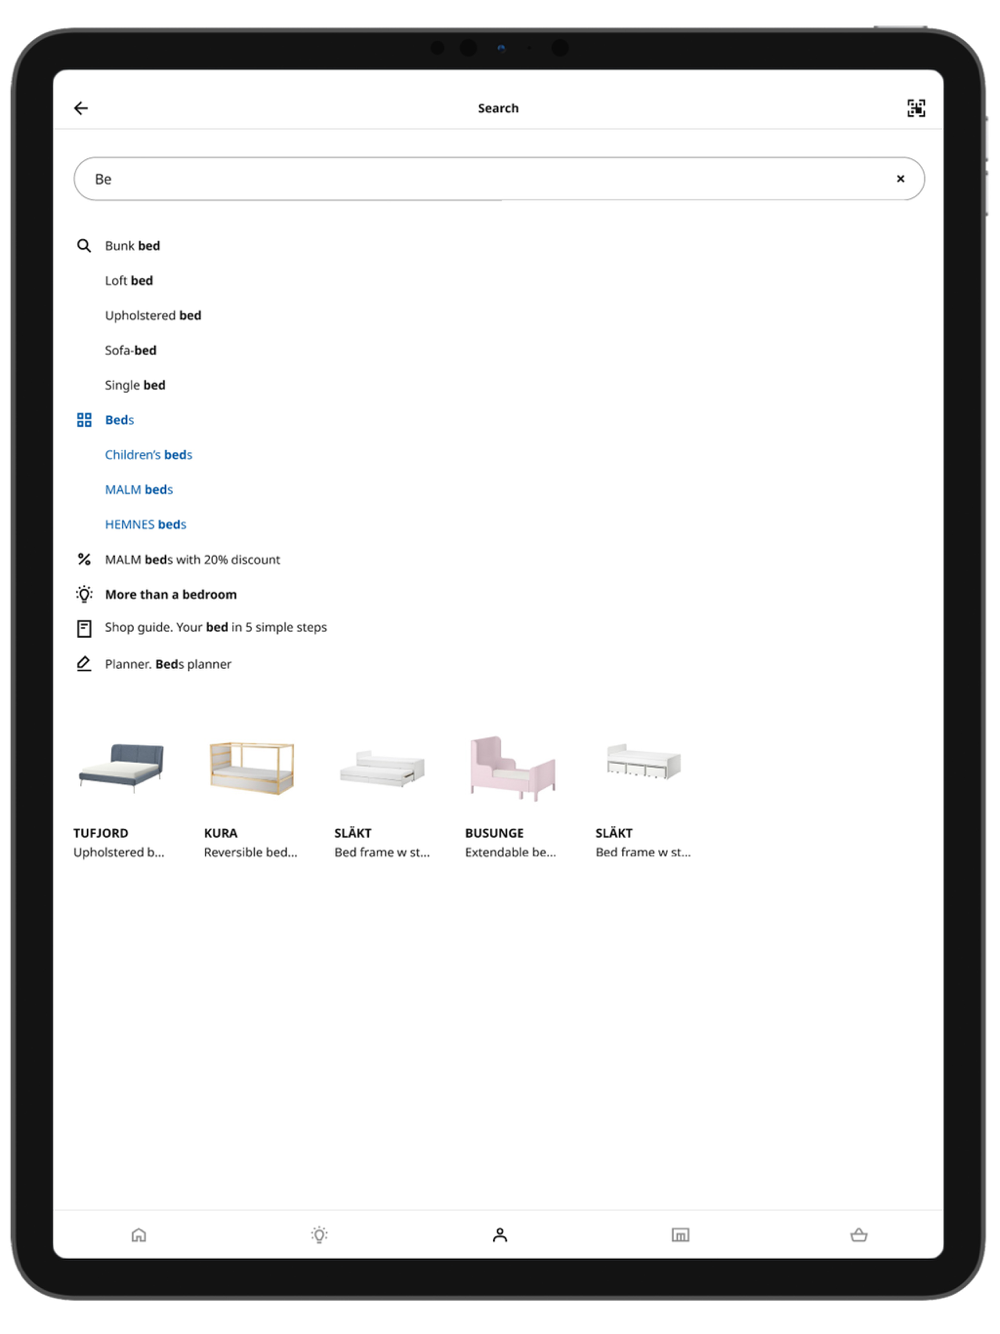This screenshot has width=1000, height=1334.
Task: Open the 'Beds' category link
Action: tap(119, 420)
